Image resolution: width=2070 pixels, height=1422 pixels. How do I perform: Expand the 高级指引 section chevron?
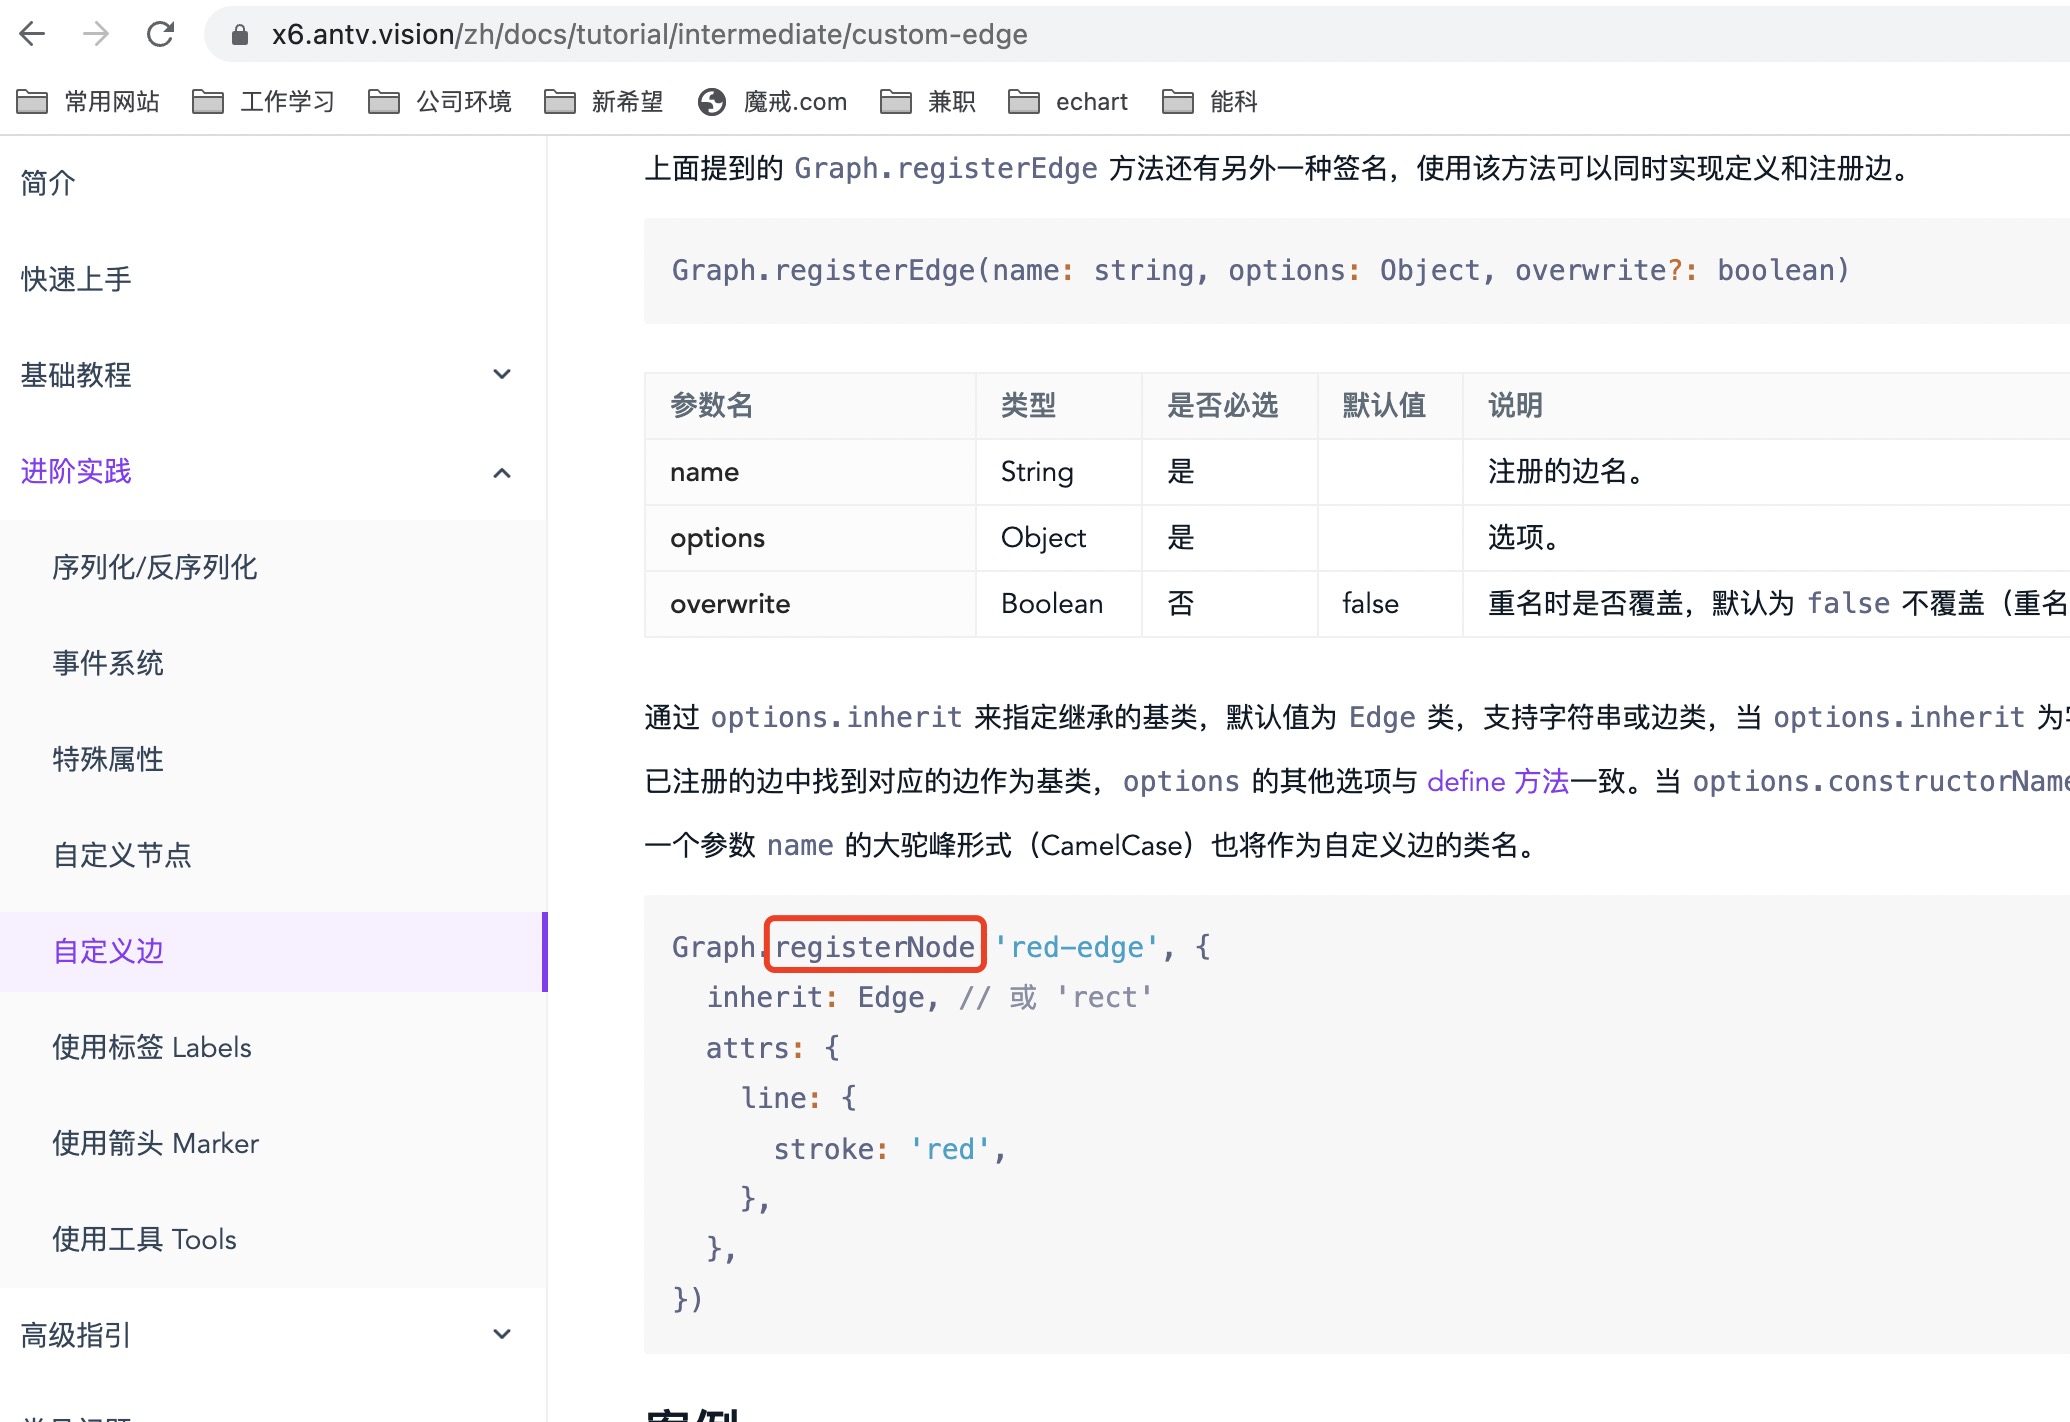coord(502,1334)
